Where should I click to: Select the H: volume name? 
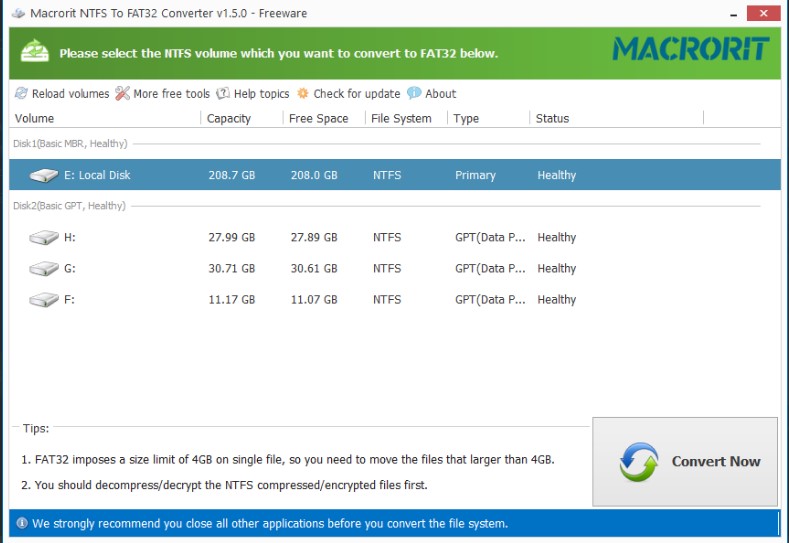[69, 237]
